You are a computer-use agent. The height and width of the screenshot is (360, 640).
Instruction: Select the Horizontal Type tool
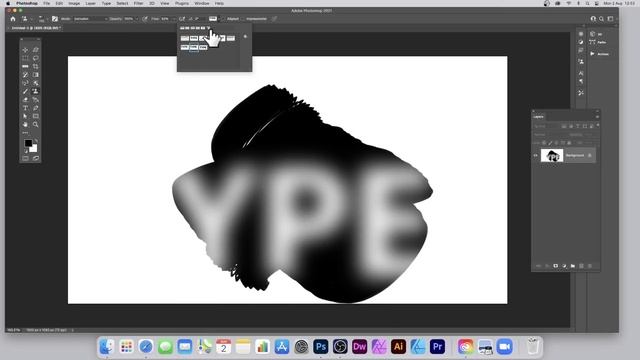click(x=25, y=108)
